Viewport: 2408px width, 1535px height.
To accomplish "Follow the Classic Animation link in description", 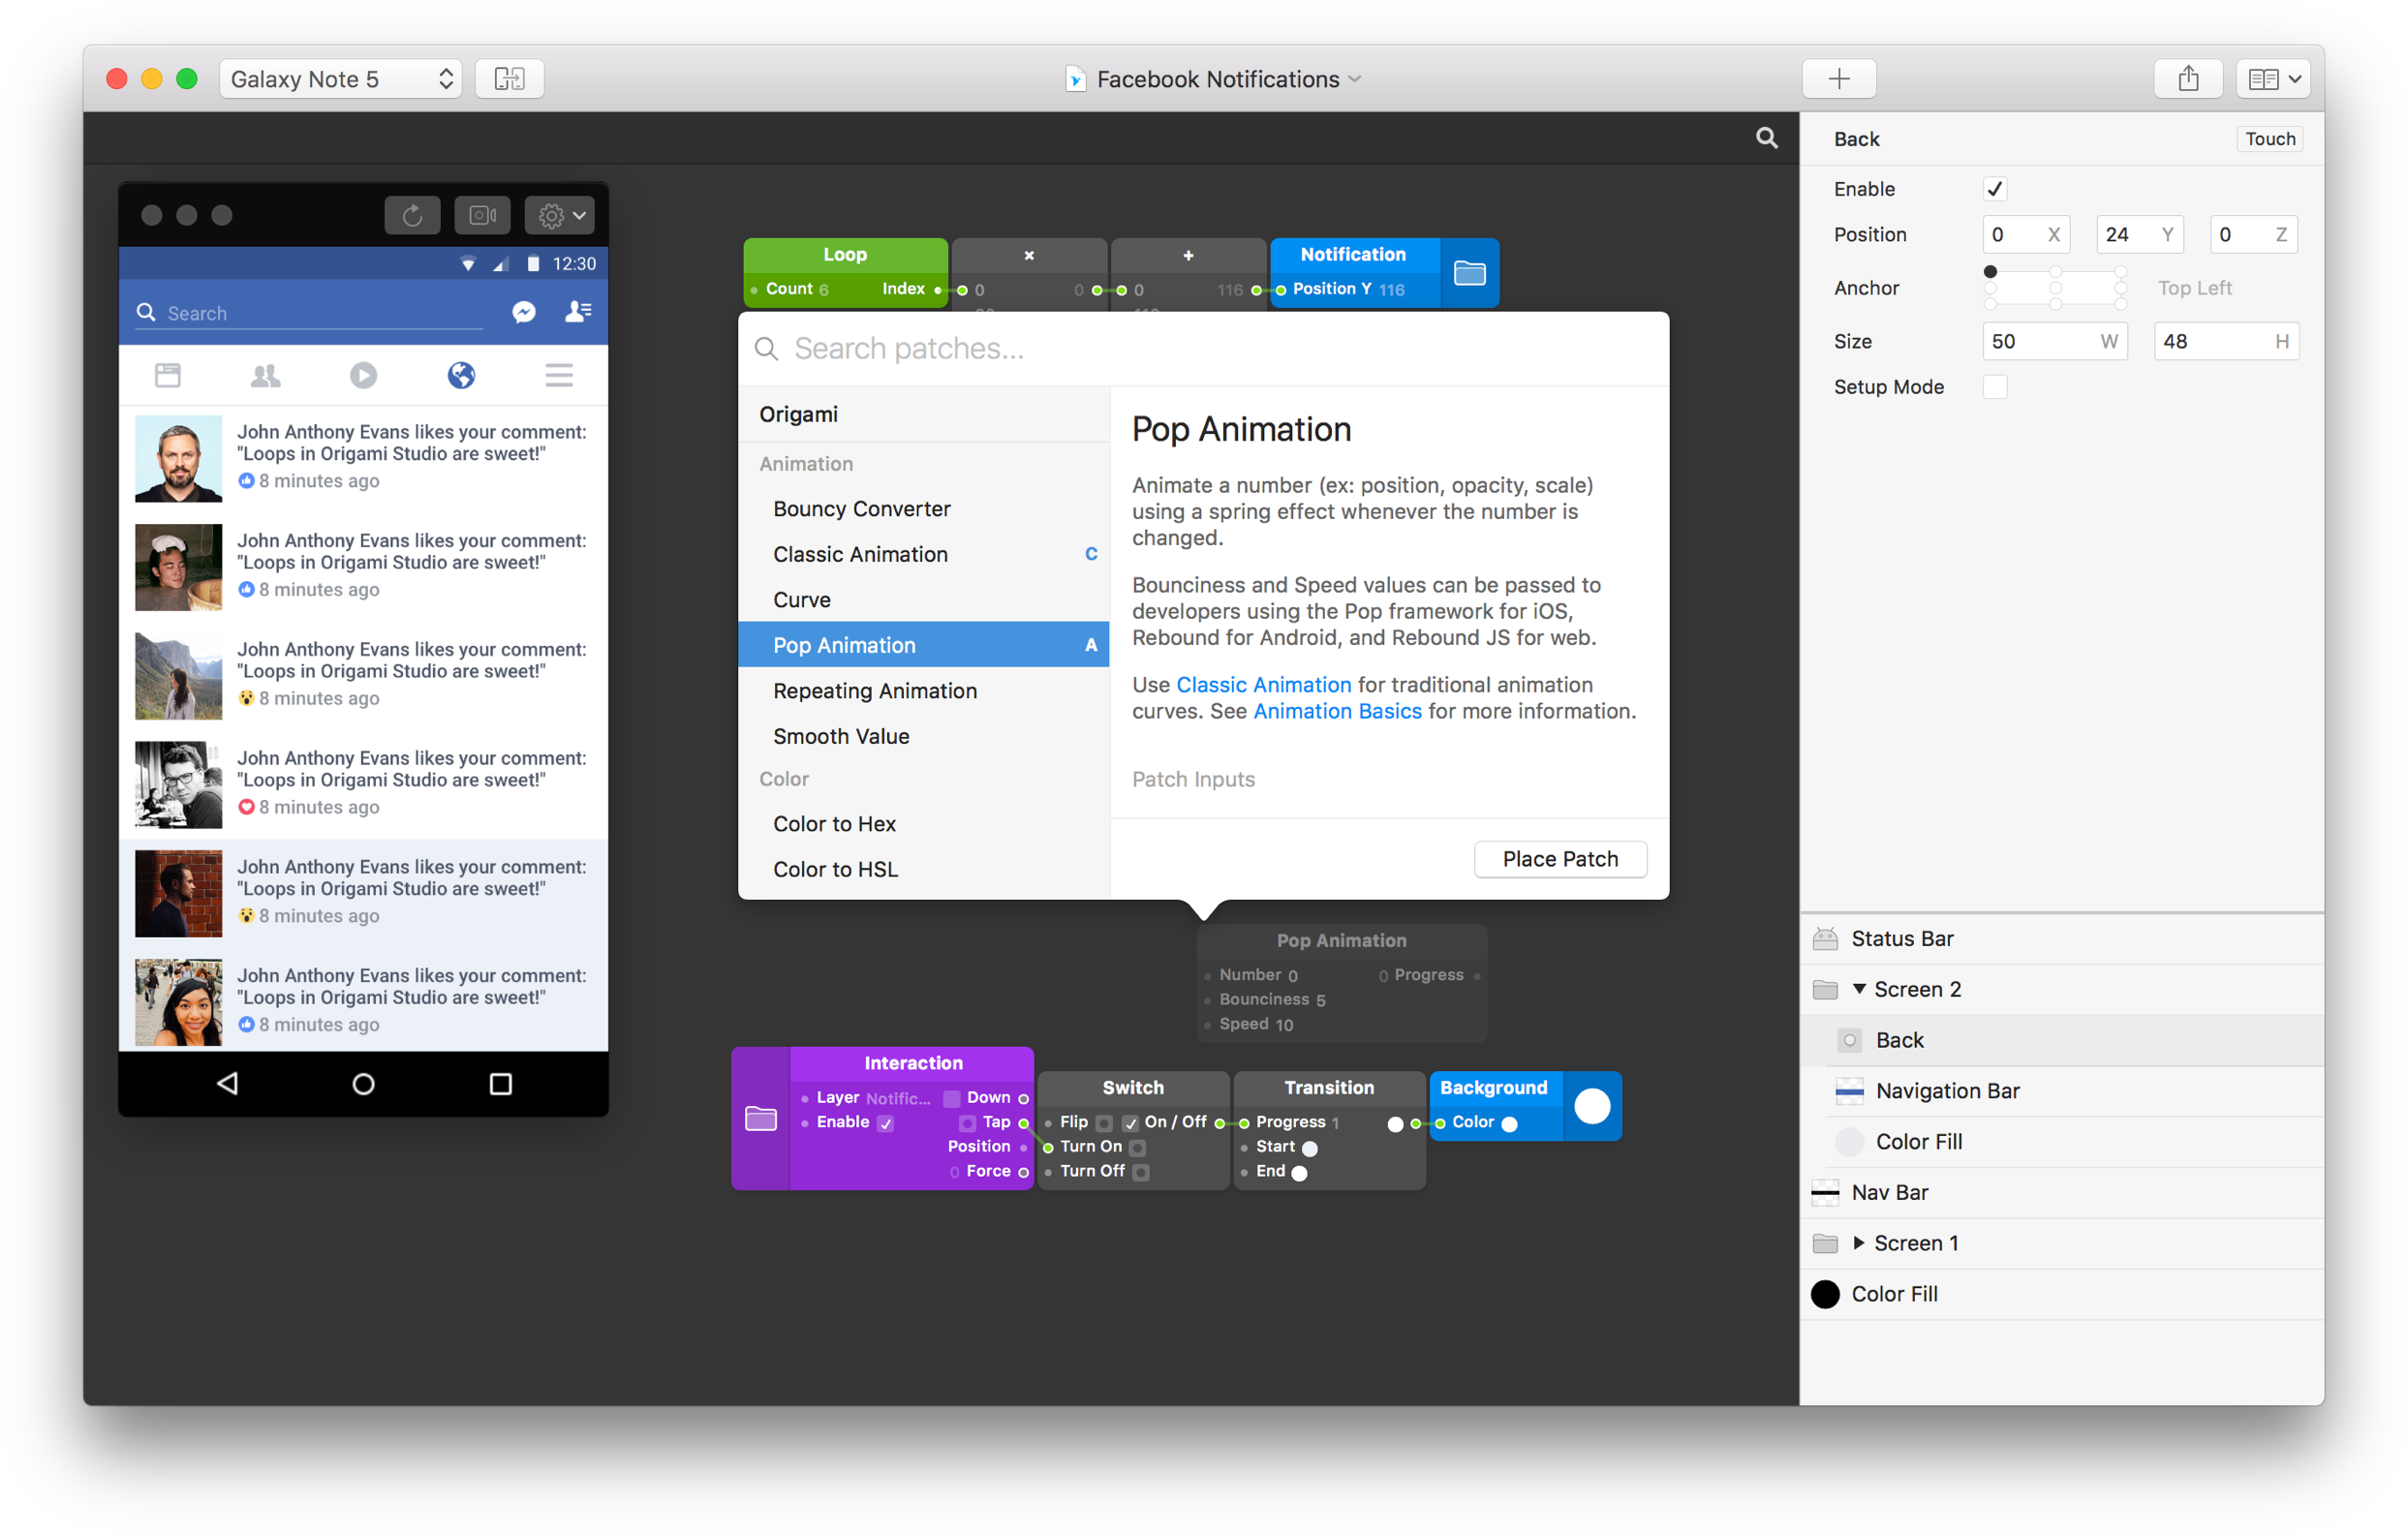I will click(1263, 684).
